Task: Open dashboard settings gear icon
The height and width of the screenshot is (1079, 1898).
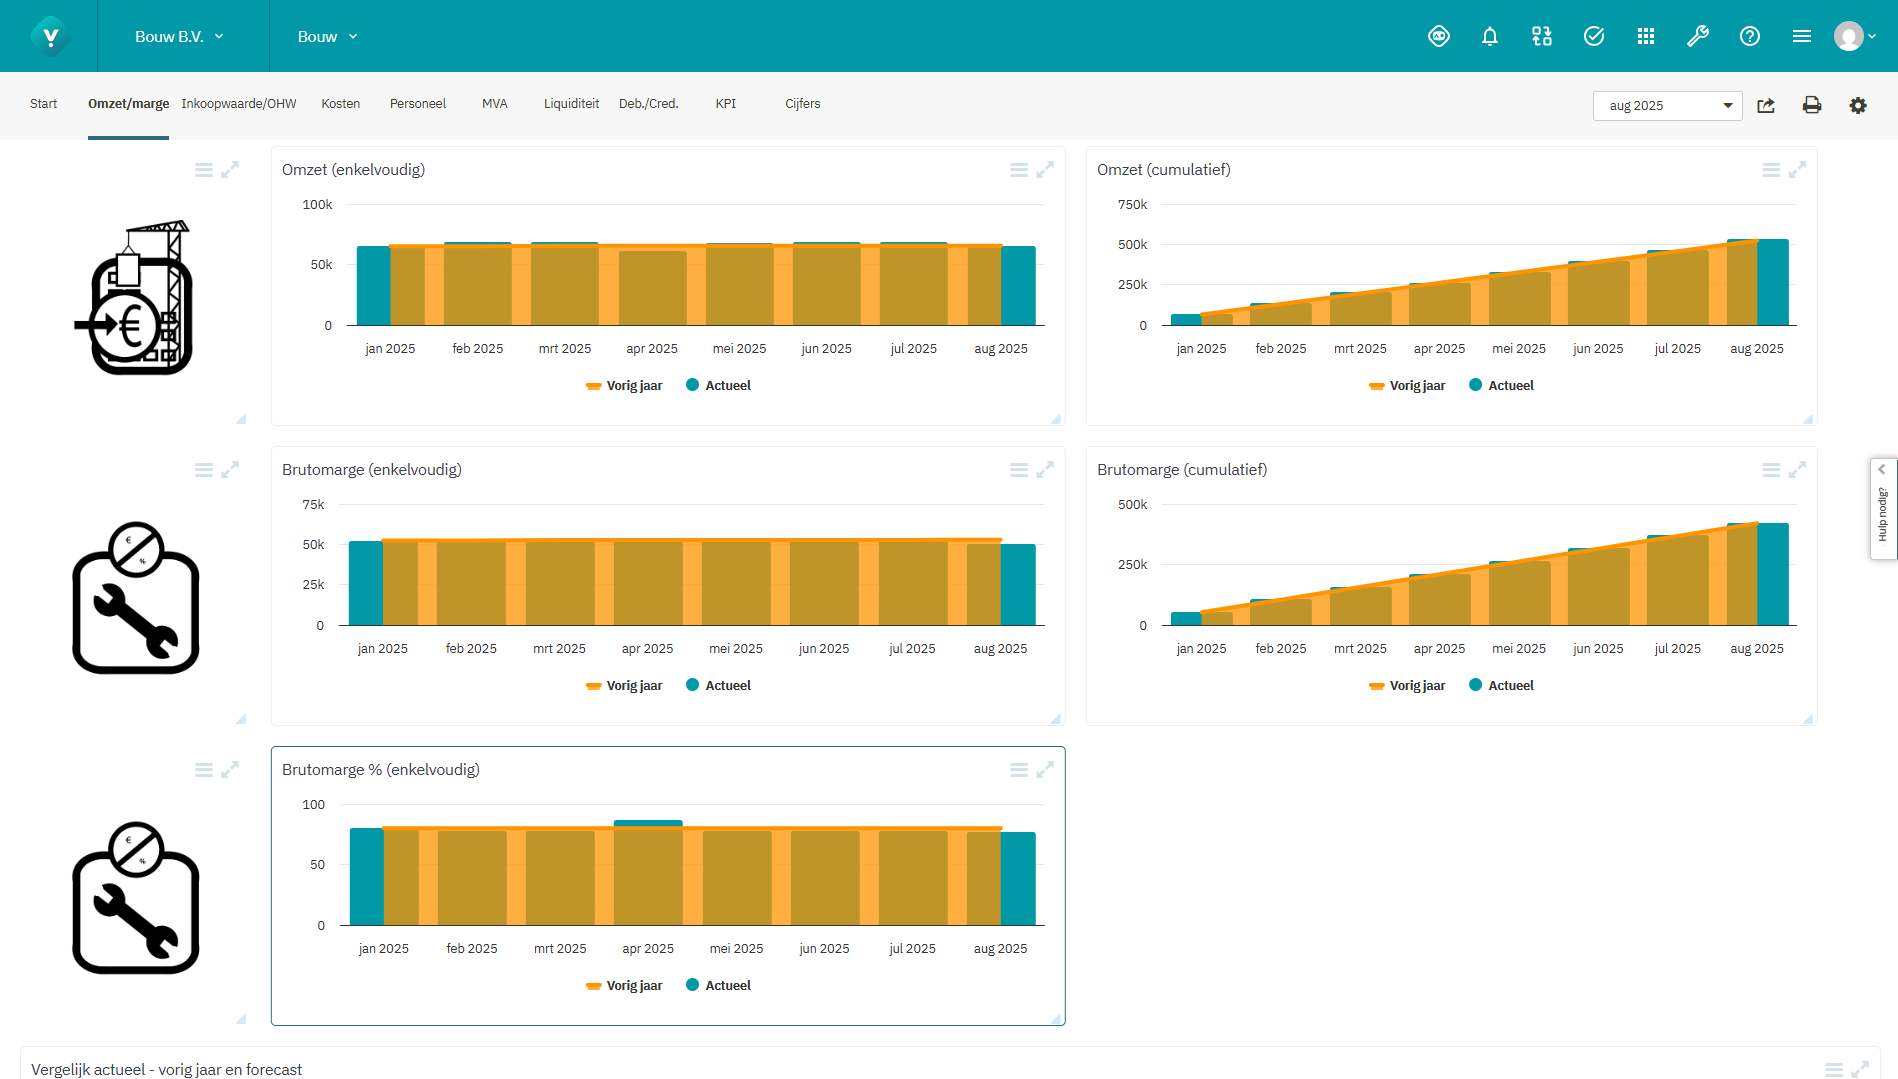Action: 1858,106
